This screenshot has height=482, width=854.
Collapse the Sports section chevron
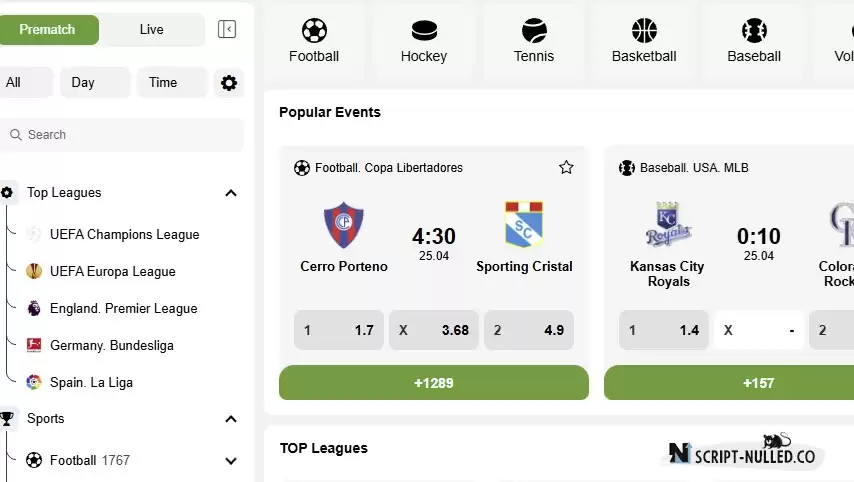coord(231,419)
